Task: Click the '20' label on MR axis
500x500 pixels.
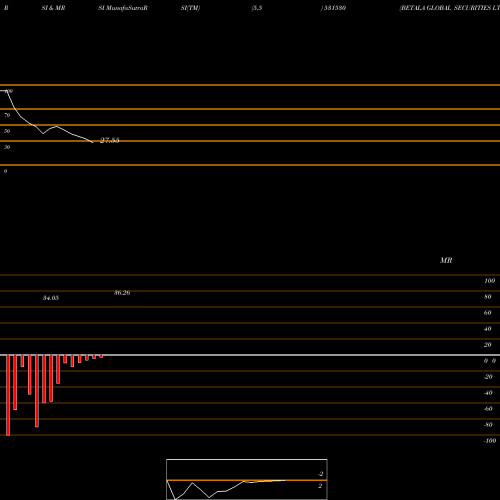Action: [488, 345]
